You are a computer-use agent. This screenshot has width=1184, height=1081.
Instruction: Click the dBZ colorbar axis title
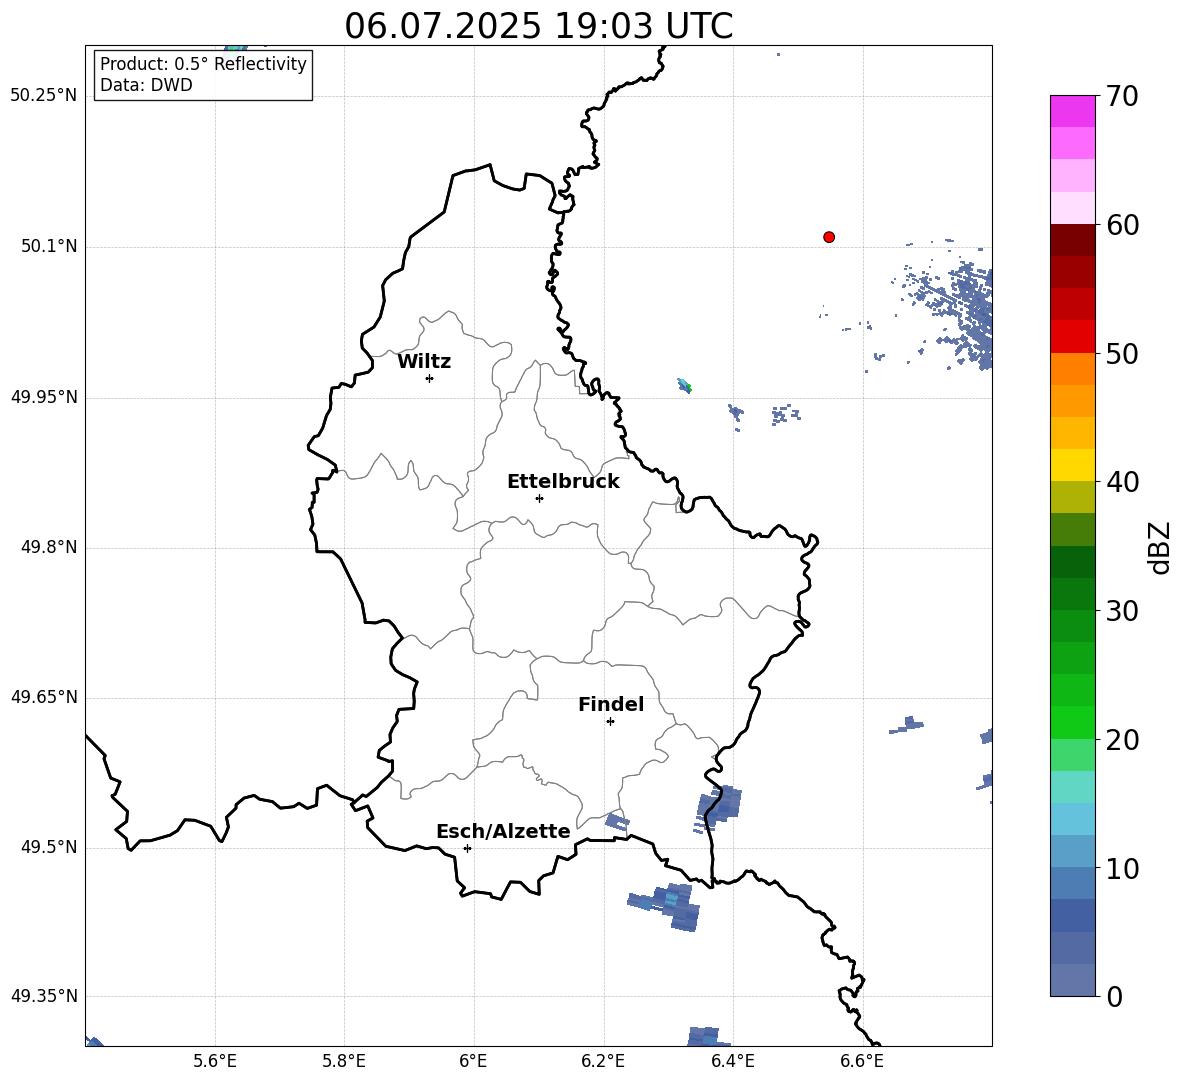pos(1158,547)
